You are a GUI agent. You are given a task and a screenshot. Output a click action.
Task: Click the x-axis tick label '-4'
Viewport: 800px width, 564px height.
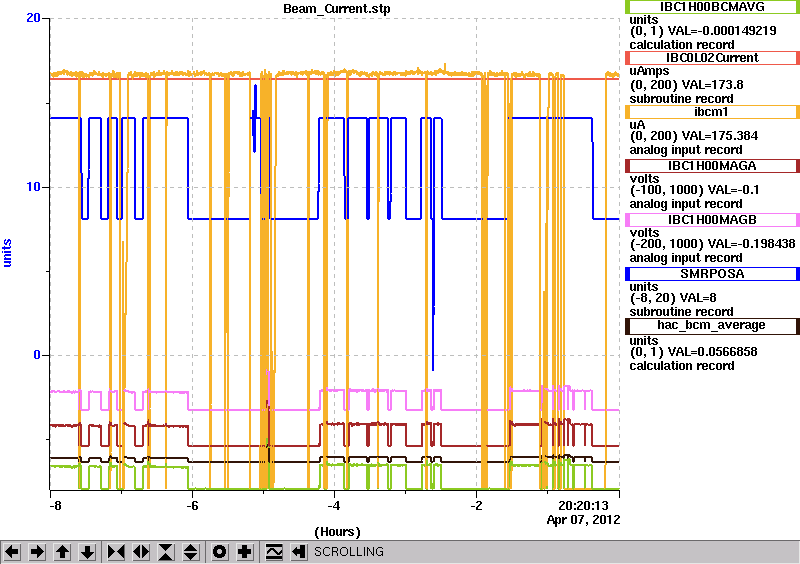point(334,506)
